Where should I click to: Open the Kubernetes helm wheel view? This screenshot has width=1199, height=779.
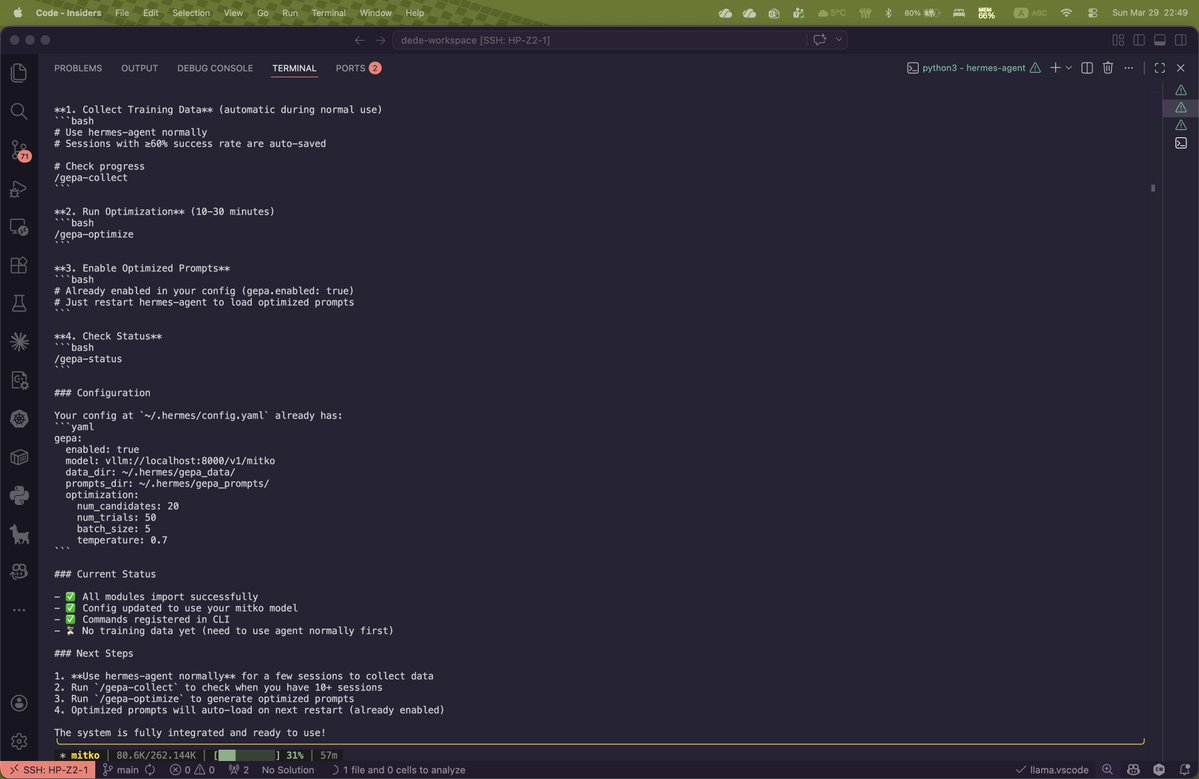tap(19, 418)
